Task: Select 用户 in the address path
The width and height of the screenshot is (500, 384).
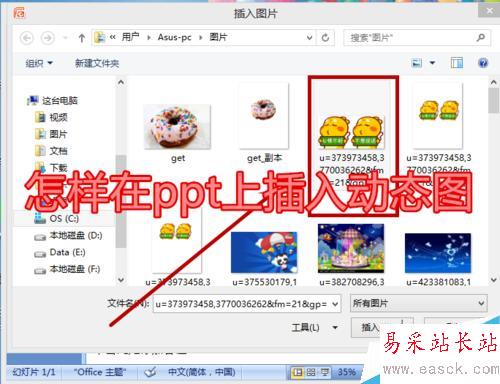Action: pyautogui.click(x=130, y=37)
